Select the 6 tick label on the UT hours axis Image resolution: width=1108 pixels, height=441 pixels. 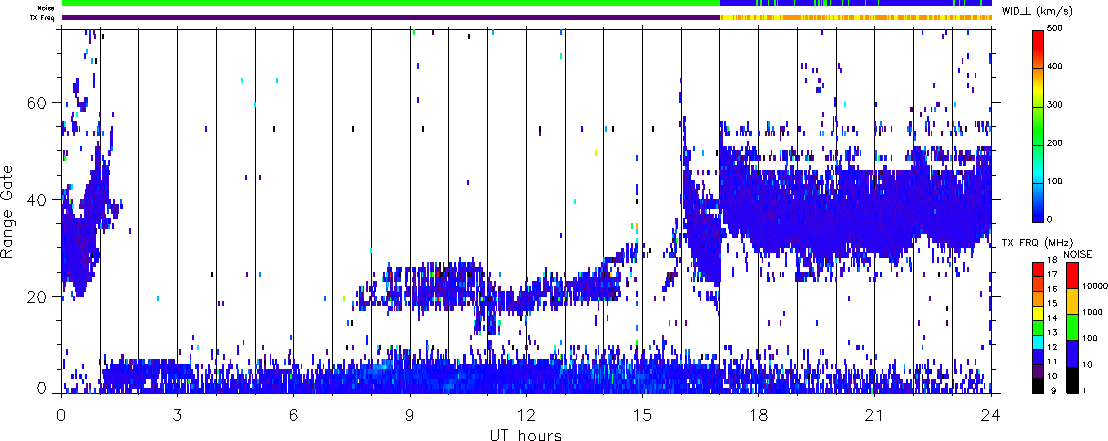click(x=293, y=415)
